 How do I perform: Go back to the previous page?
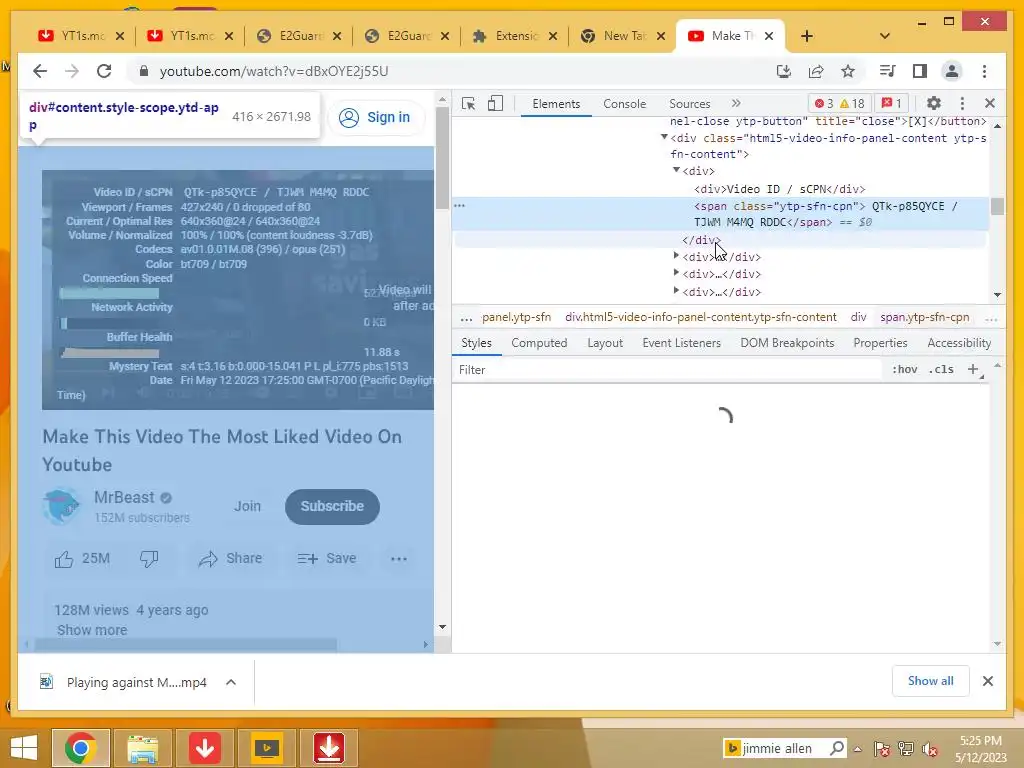[40, 71]
